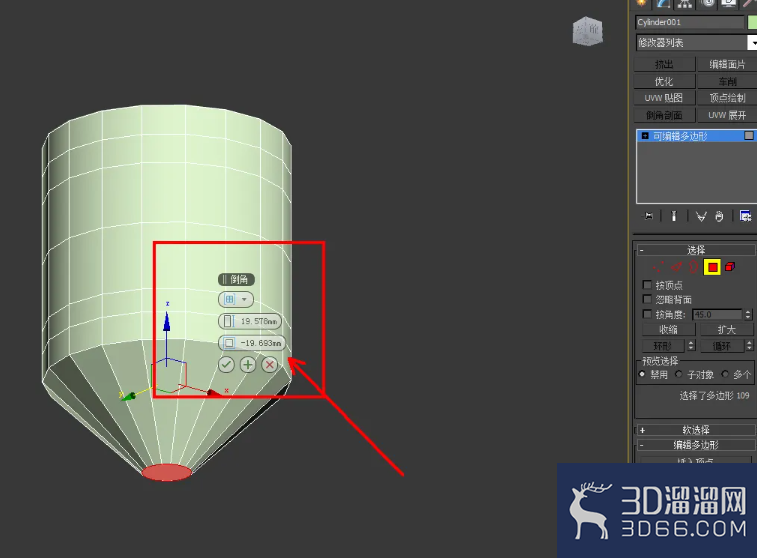
Task: Click the 倒角 caddy title label
Action: click(236, 279)
